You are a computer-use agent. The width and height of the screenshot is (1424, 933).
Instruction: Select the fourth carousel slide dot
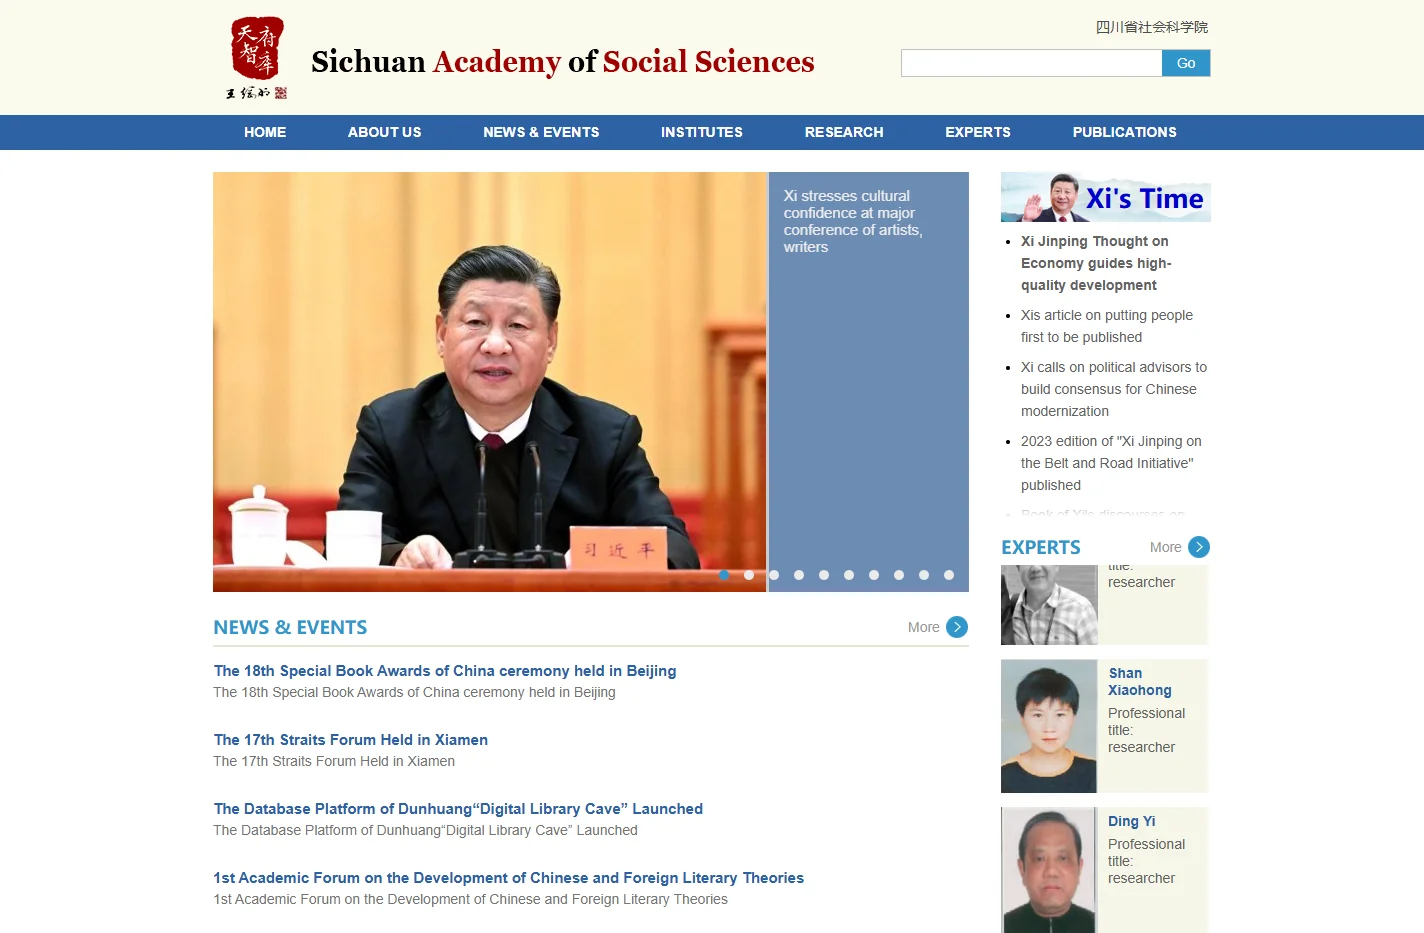pyautogui.click(x=799, y=575)
